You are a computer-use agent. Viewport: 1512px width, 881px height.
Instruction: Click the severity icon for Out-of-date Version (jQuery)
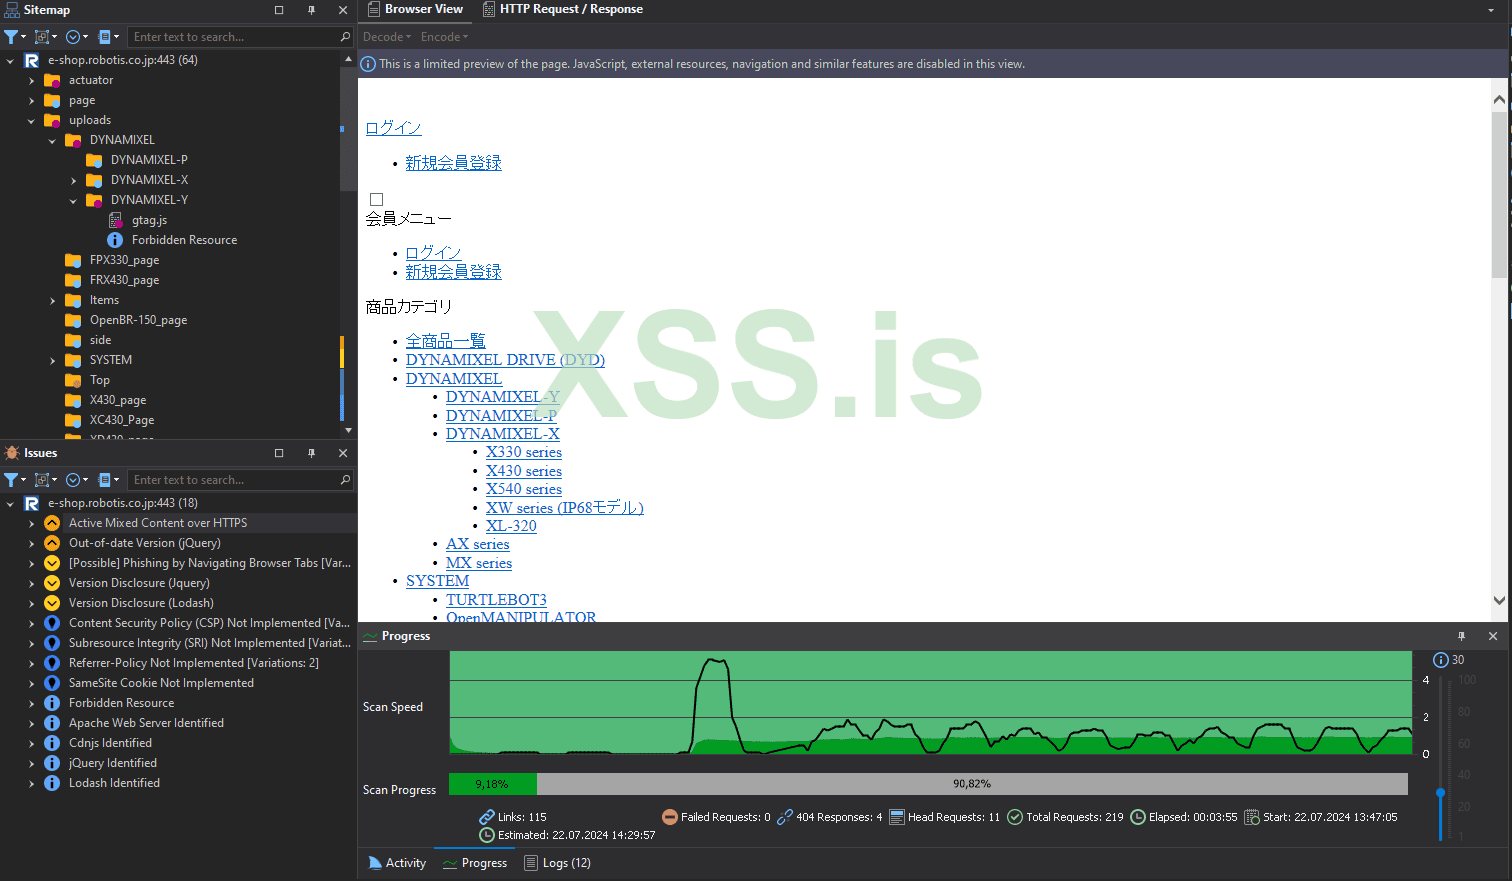coord(52,543)
